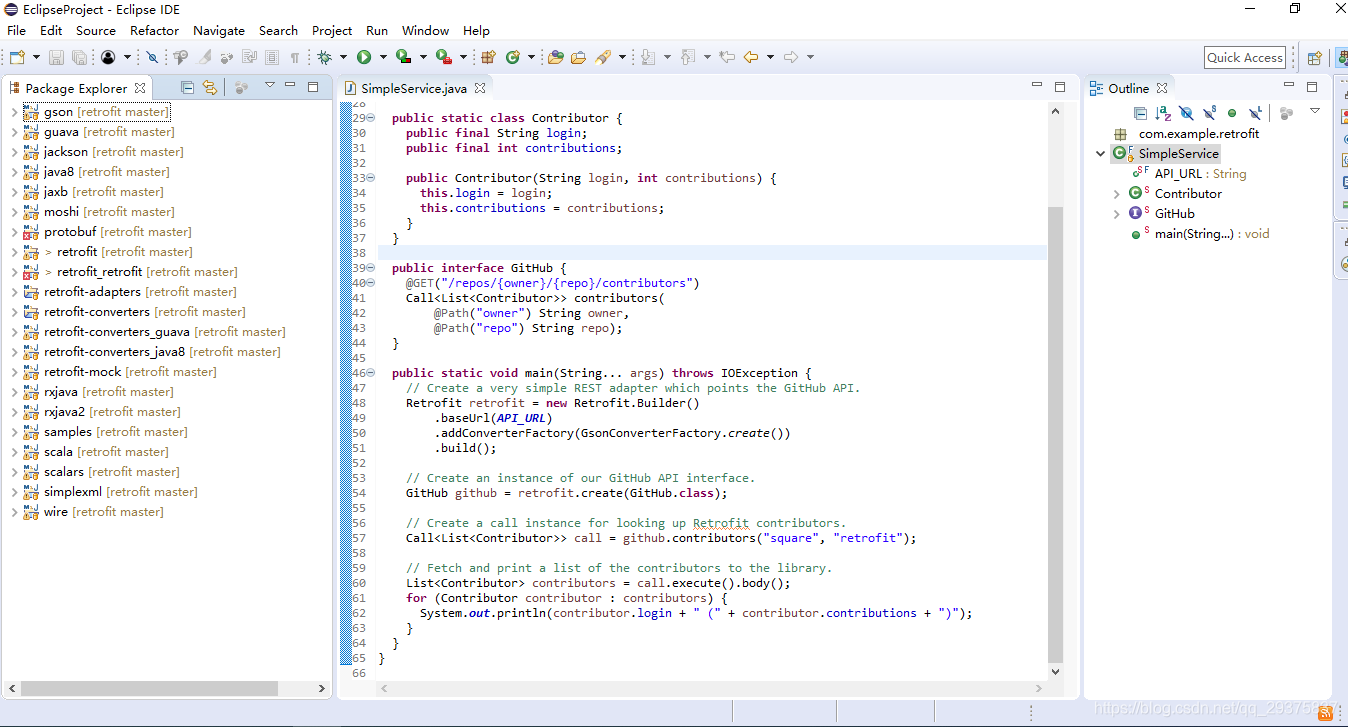Click the New Java Package icon
The image size is (1348, 727).
(x=489, y=57)
